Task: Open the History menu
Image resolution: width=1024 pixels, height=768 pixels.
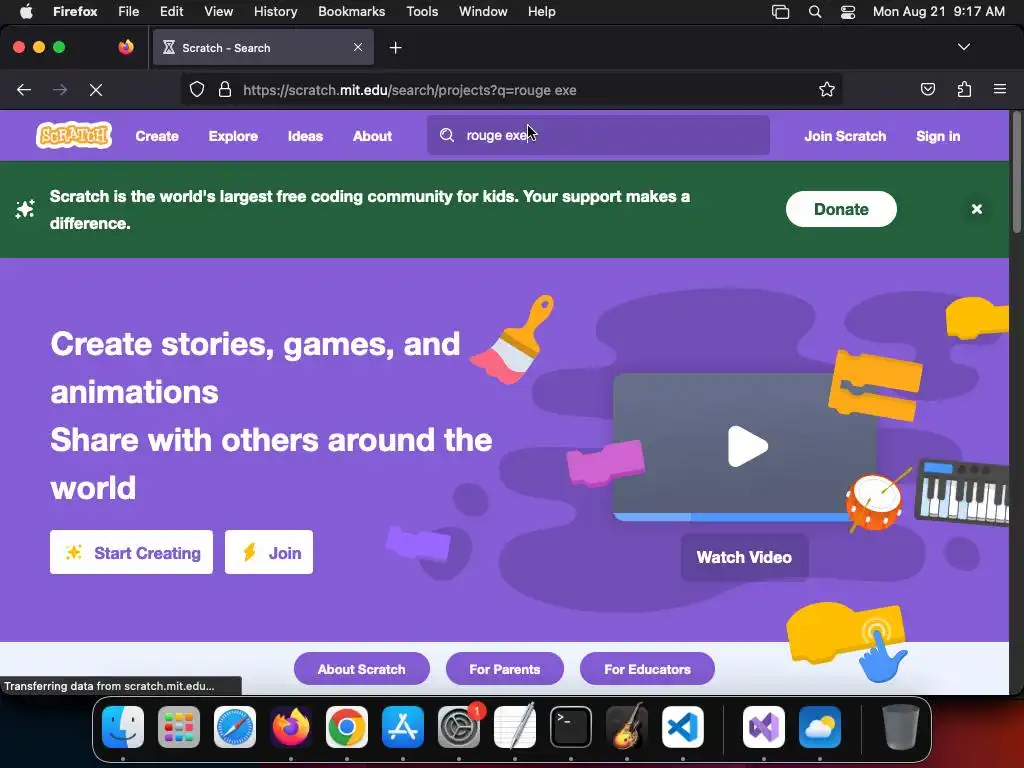Action: click(275, 12)
